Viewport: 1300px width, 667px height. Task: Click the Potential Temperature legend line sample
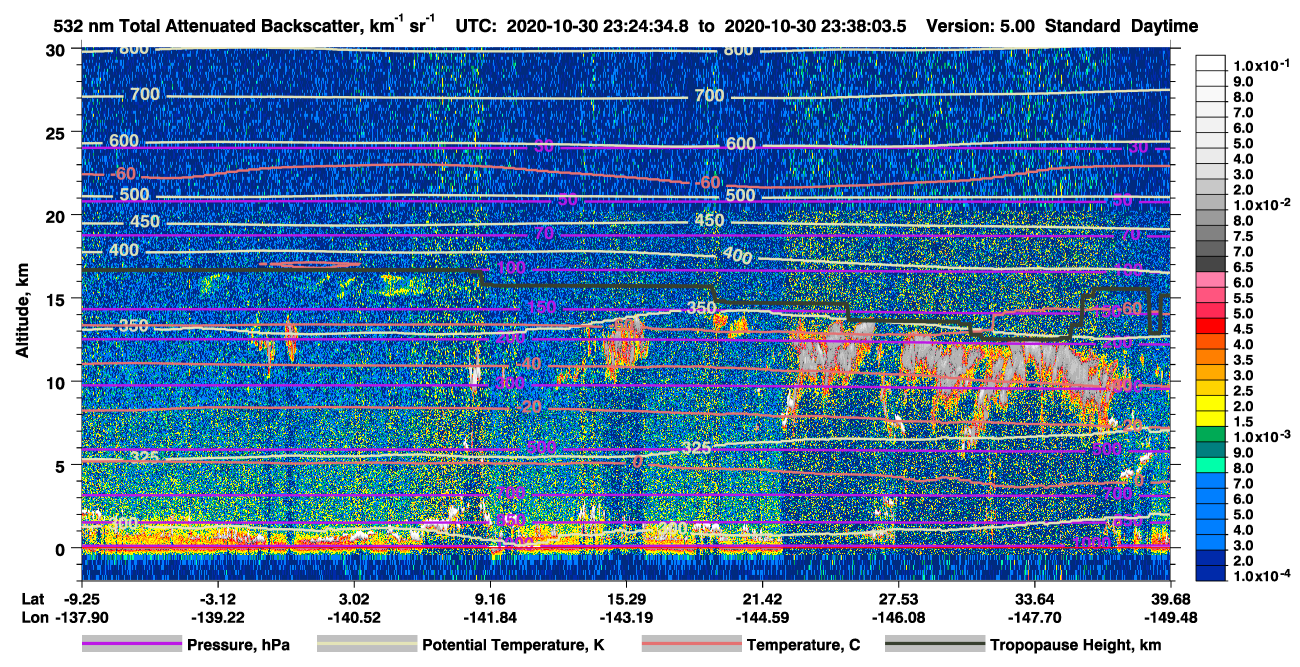[x=366, y=645]
